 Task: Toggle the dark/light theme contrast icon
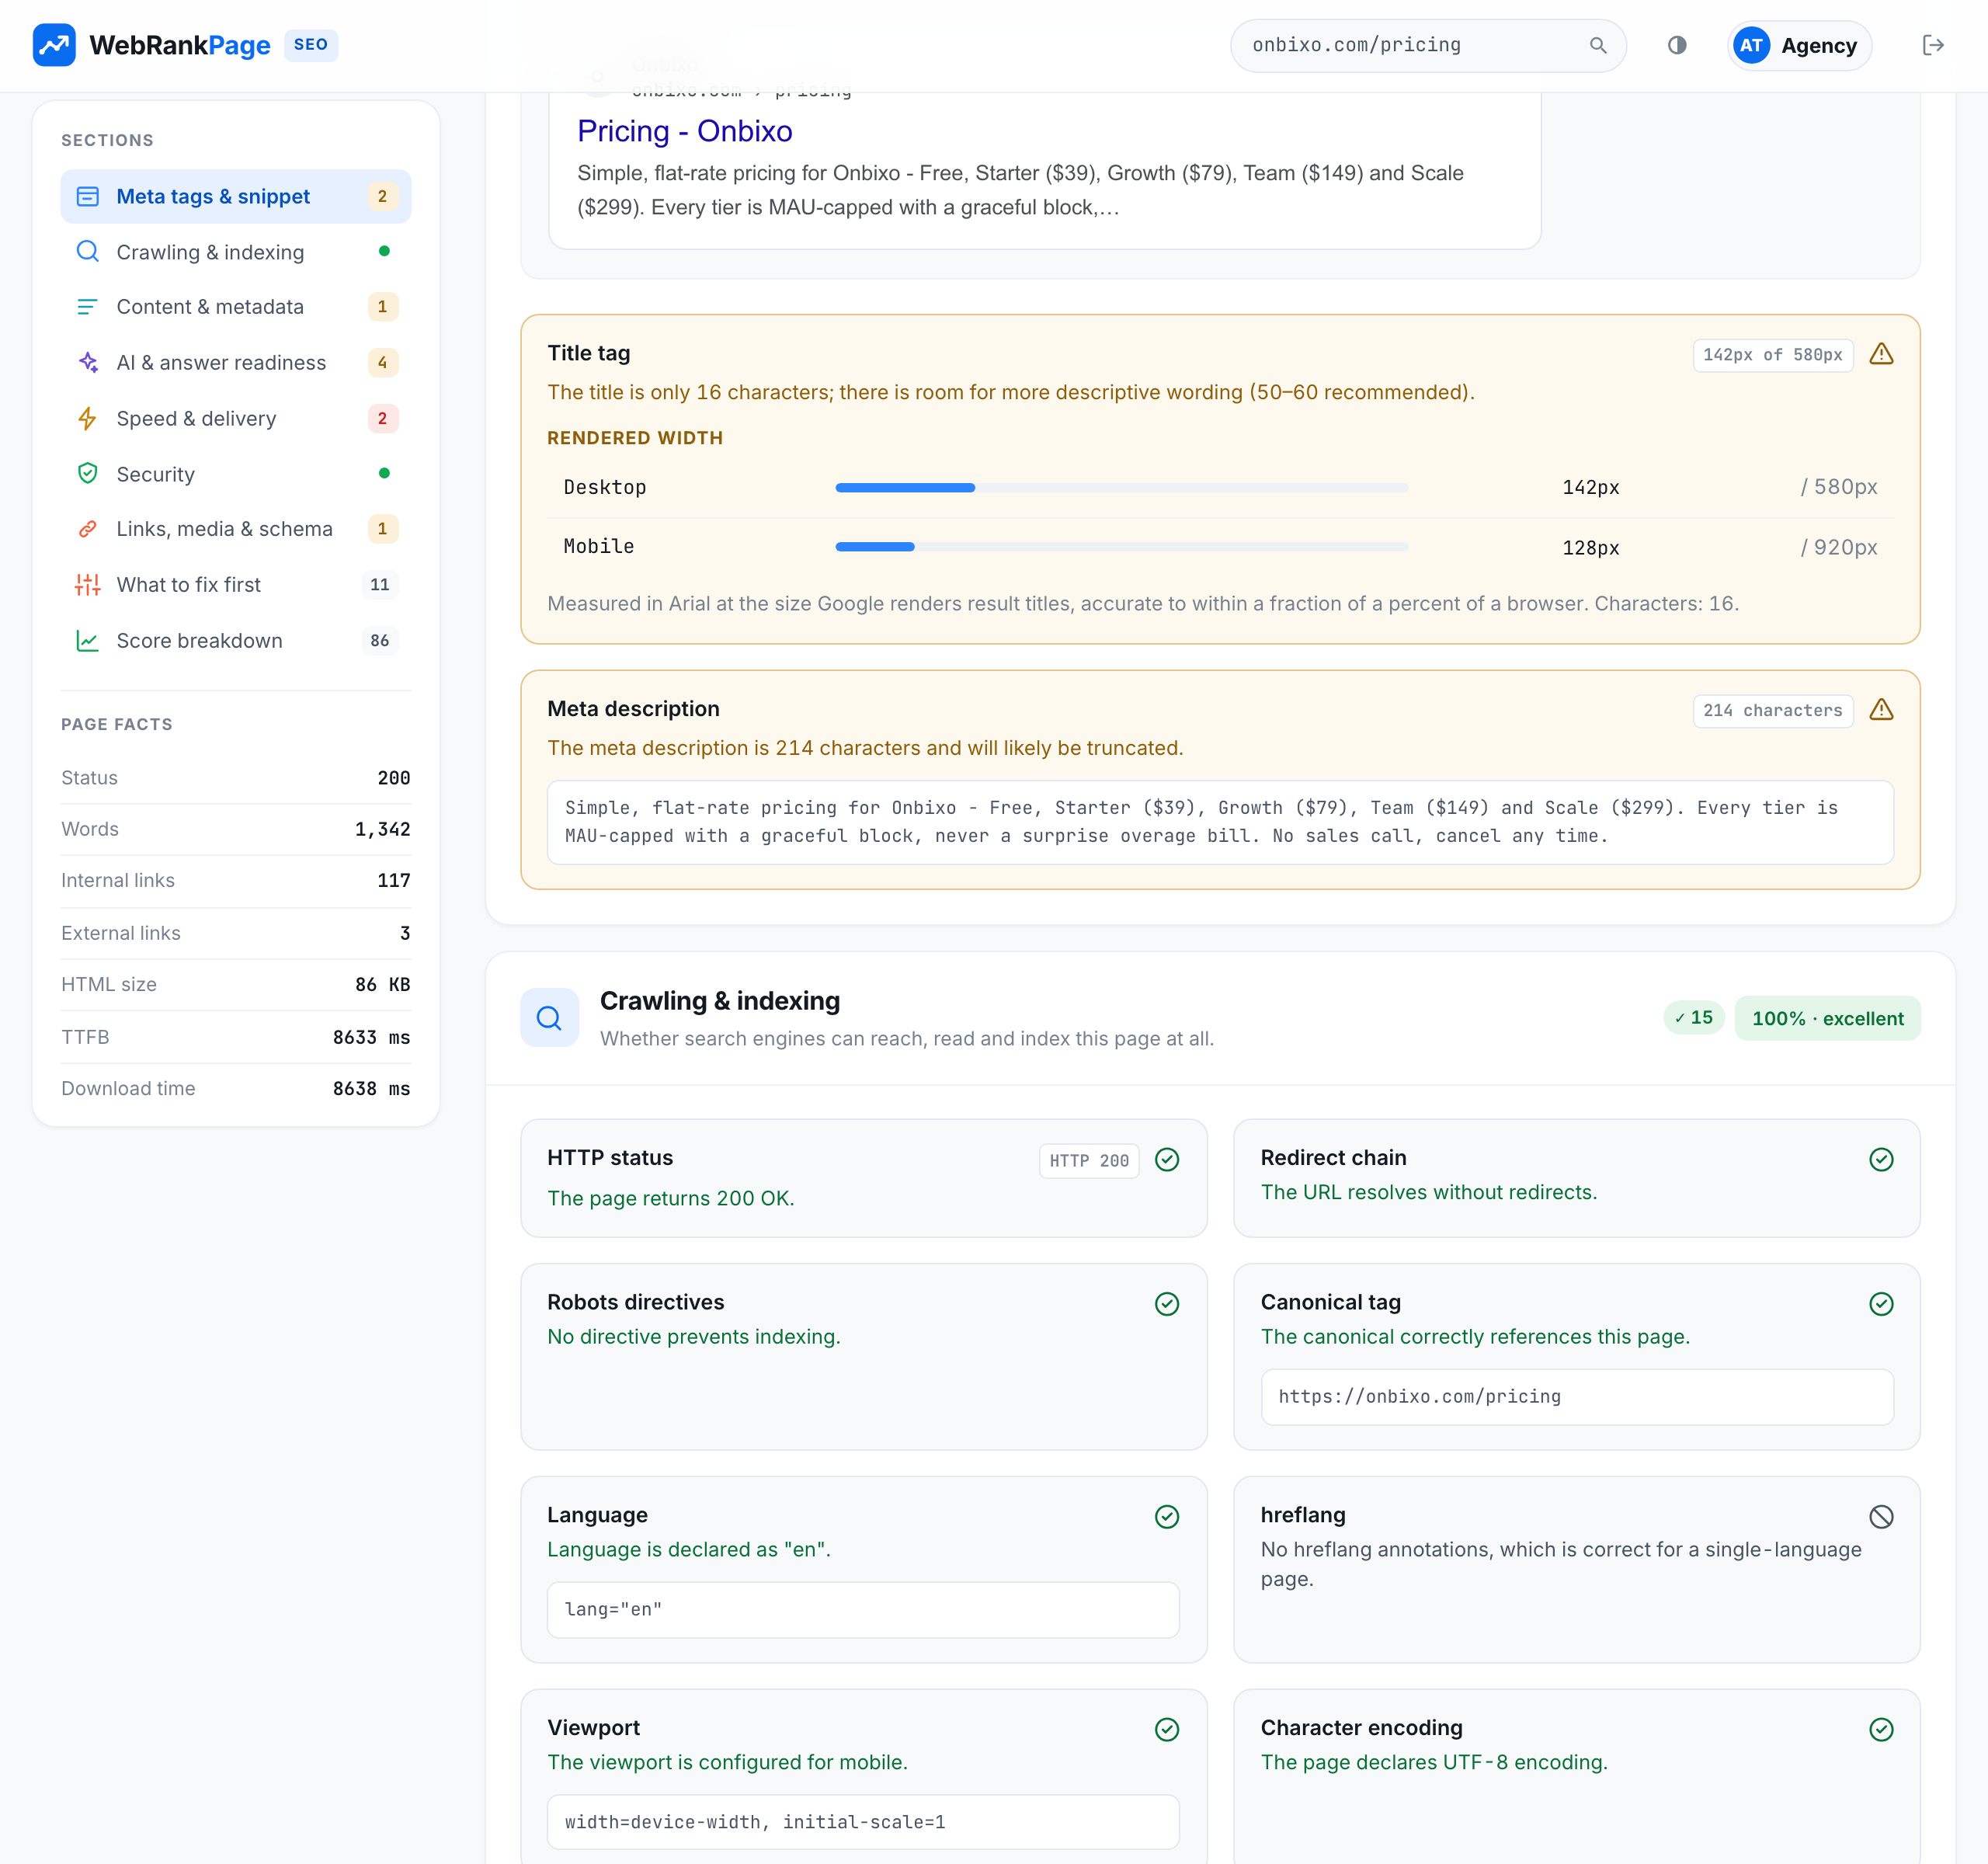coord(1677,45)
